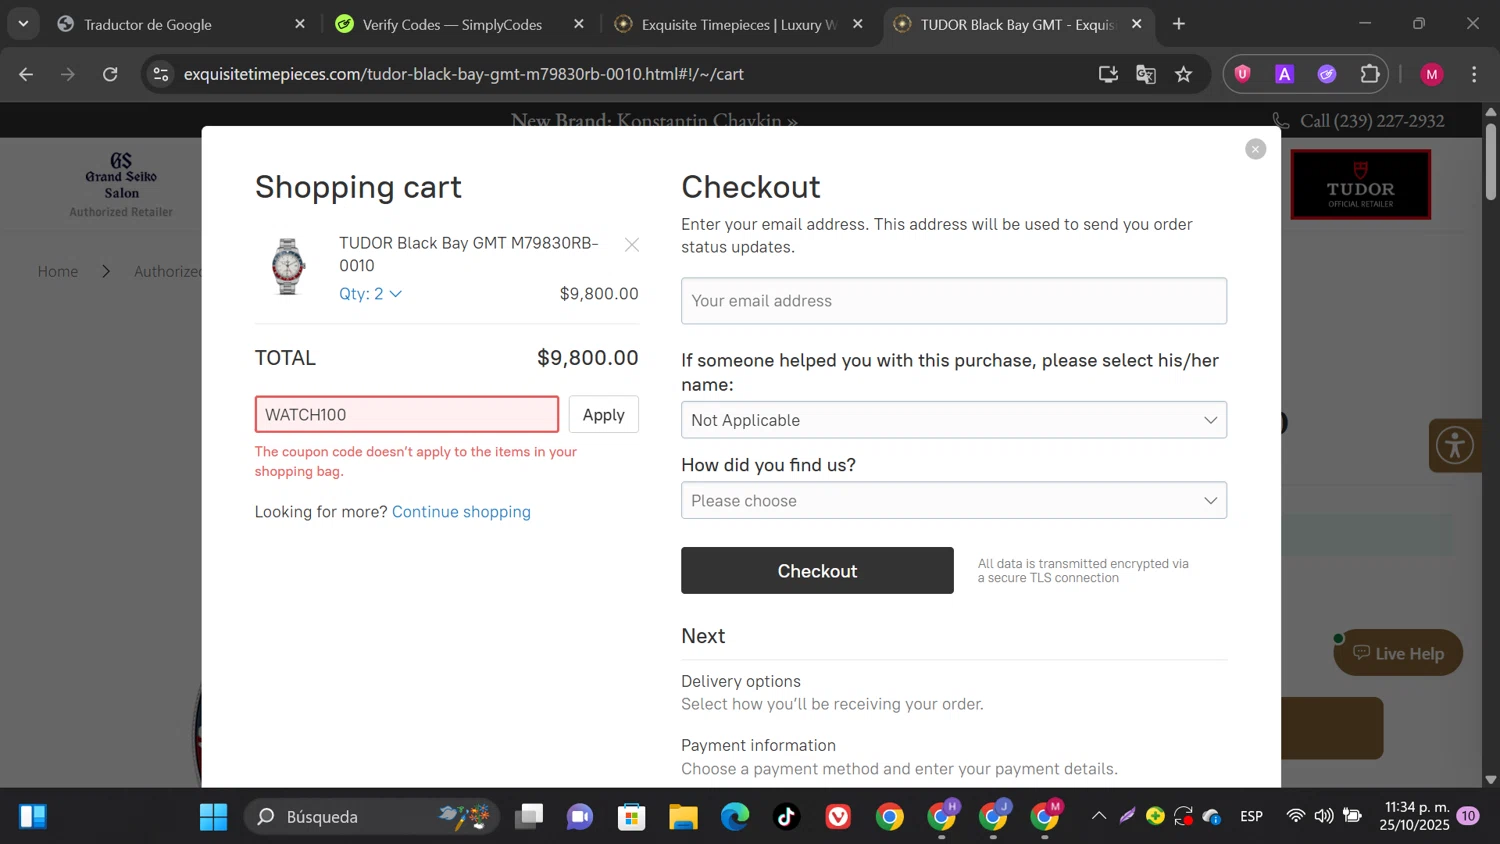
Task: Close the Traductor de Google tab
Action: [x=300, y=24]
